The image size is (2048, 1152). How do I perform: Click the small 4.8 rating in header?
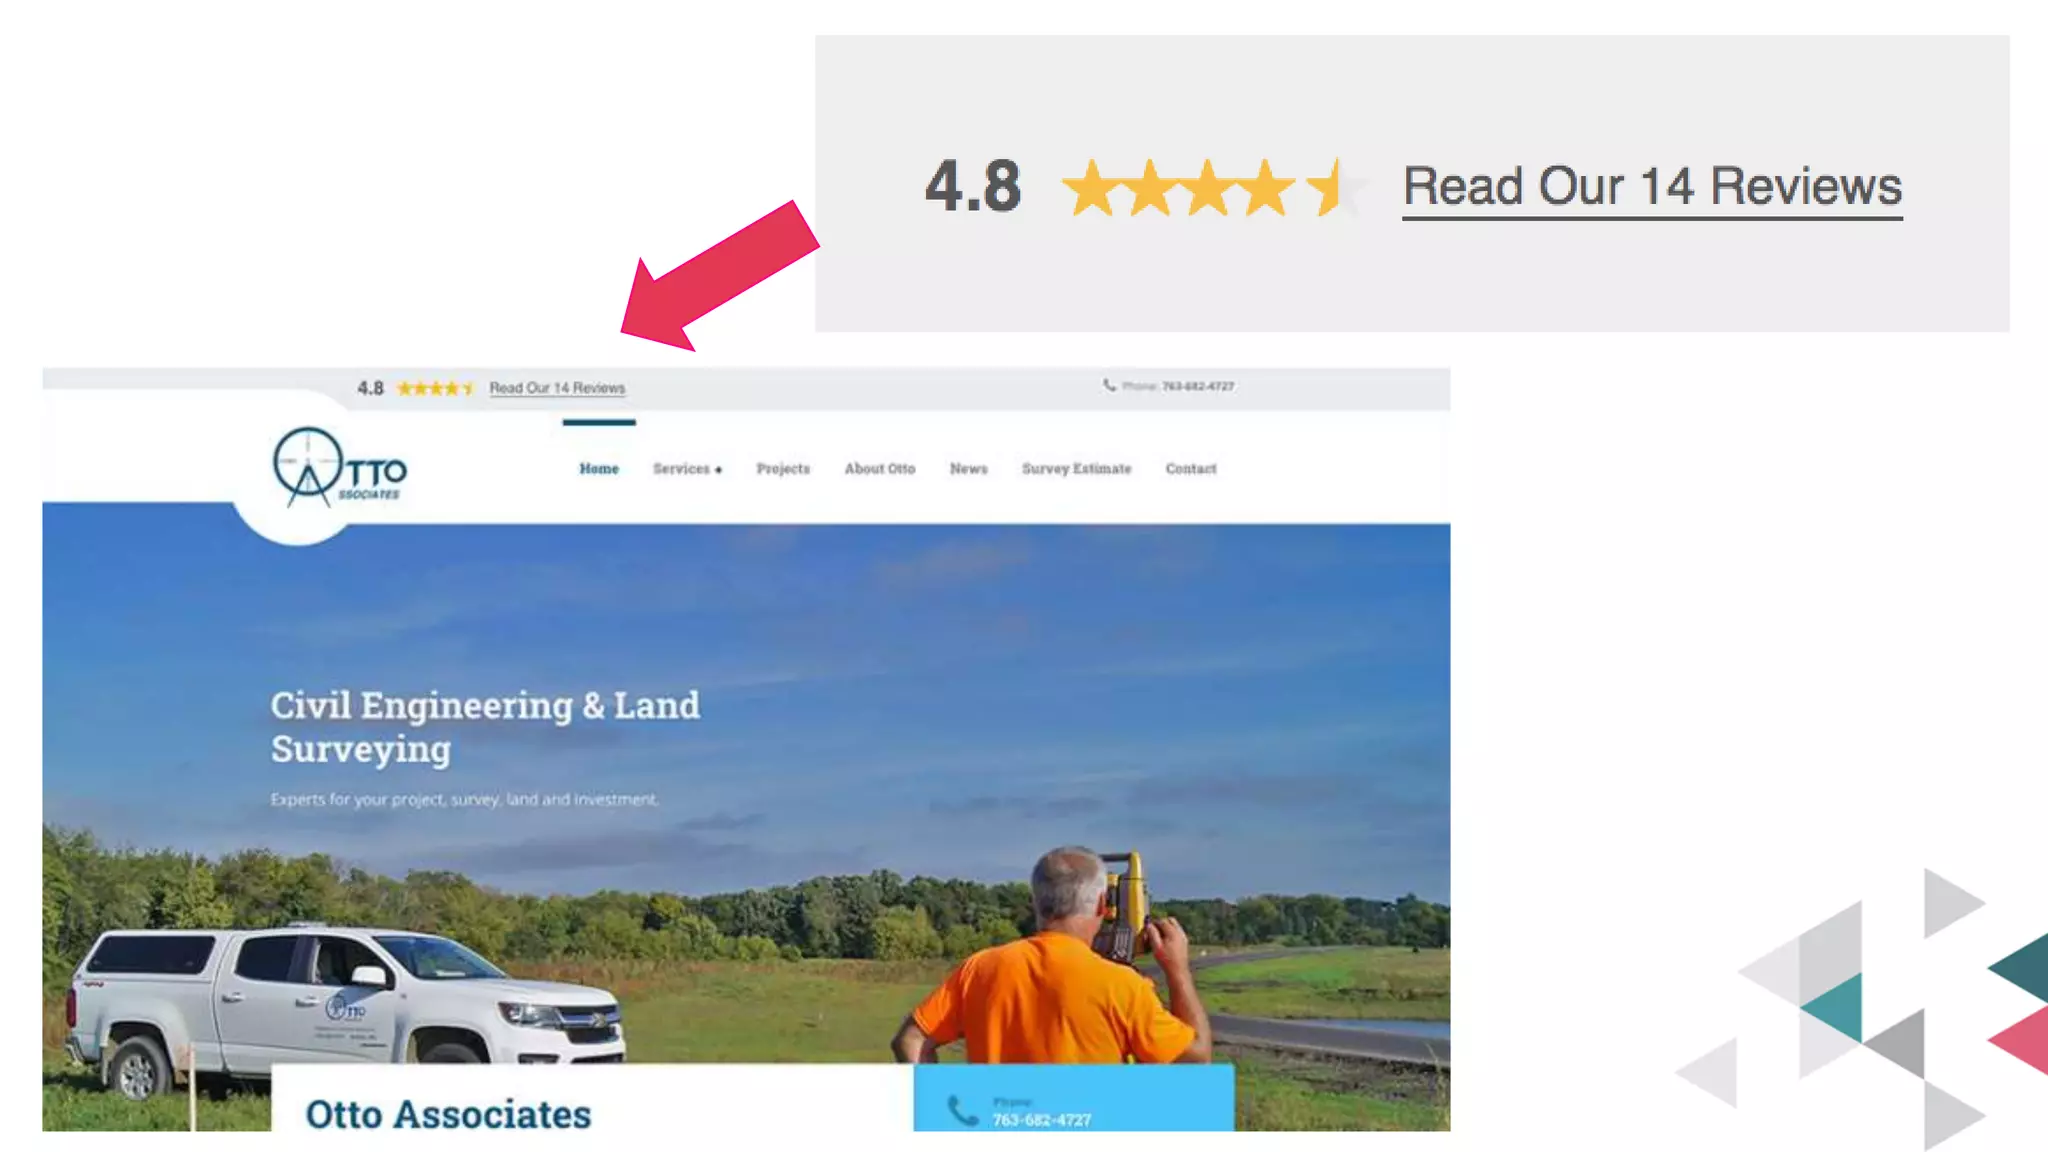click(370, 388)
